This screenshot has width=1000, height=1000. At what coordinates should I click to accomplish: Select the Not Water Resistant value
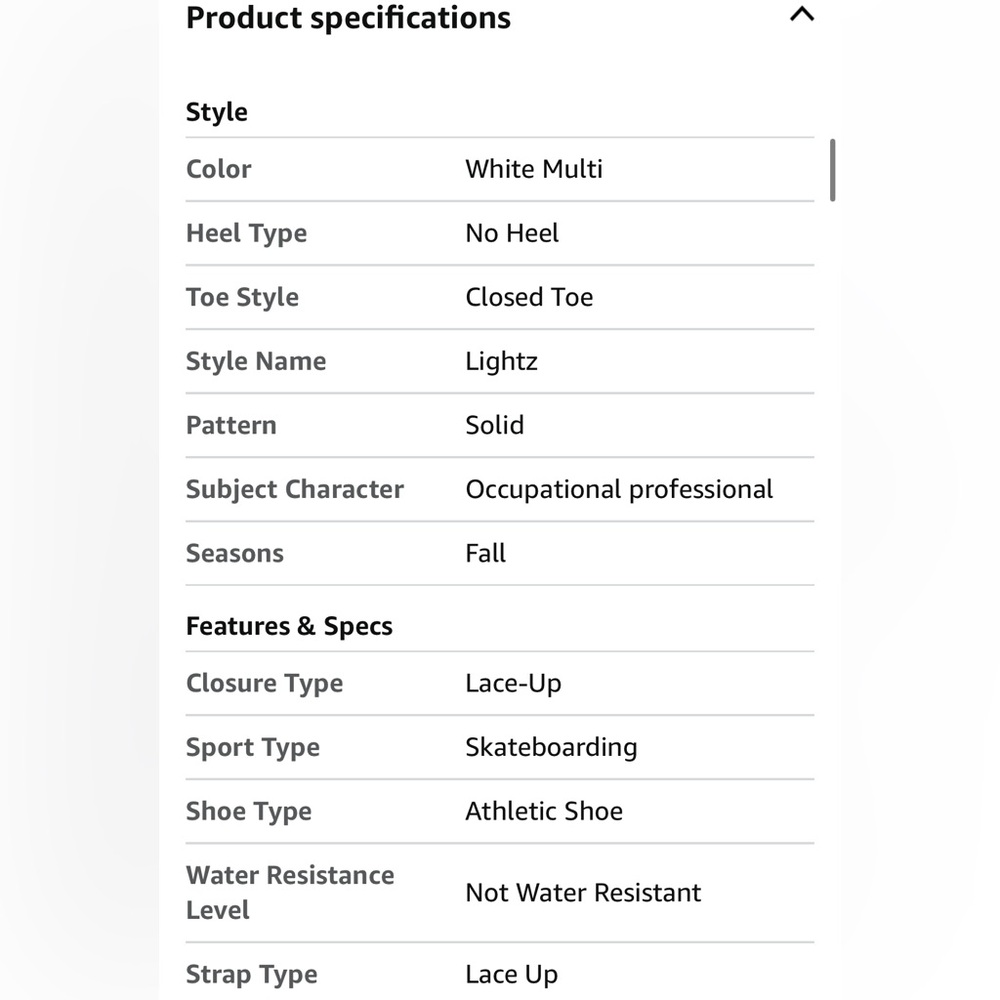coord(583,893)
